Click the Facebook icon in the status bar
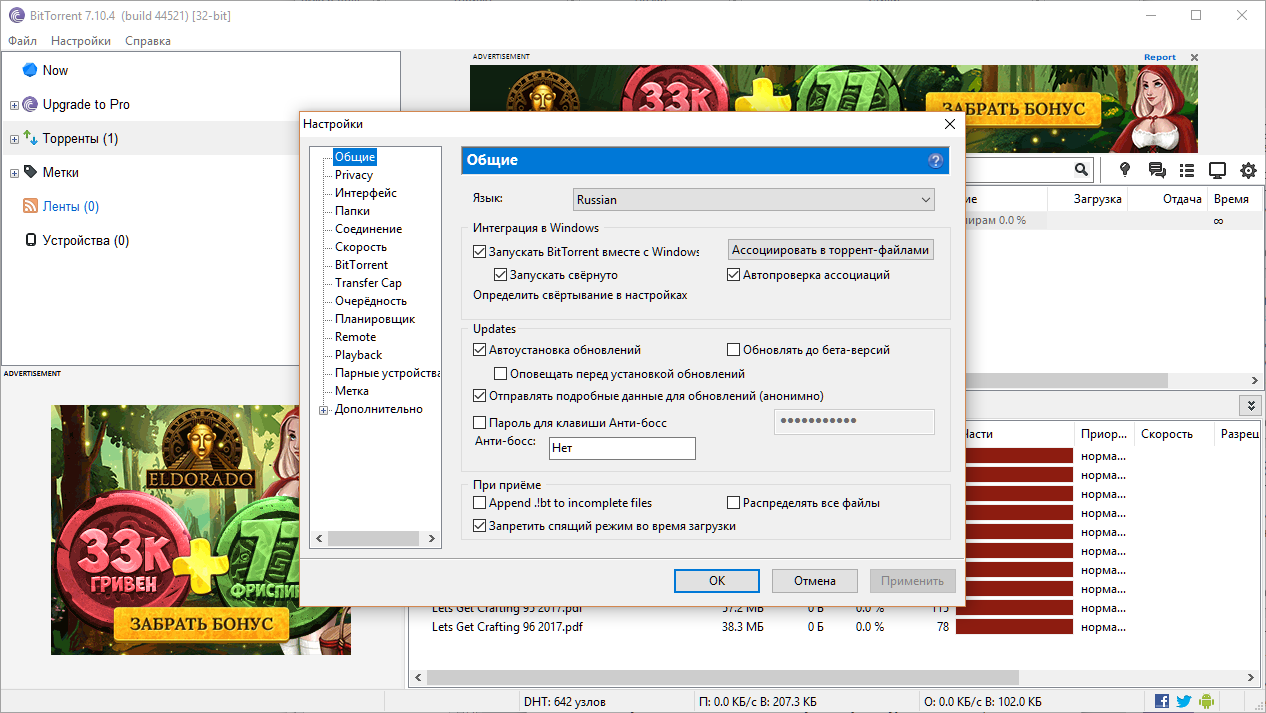Viewport: 1266px width, 713px height. (1162, 702)
